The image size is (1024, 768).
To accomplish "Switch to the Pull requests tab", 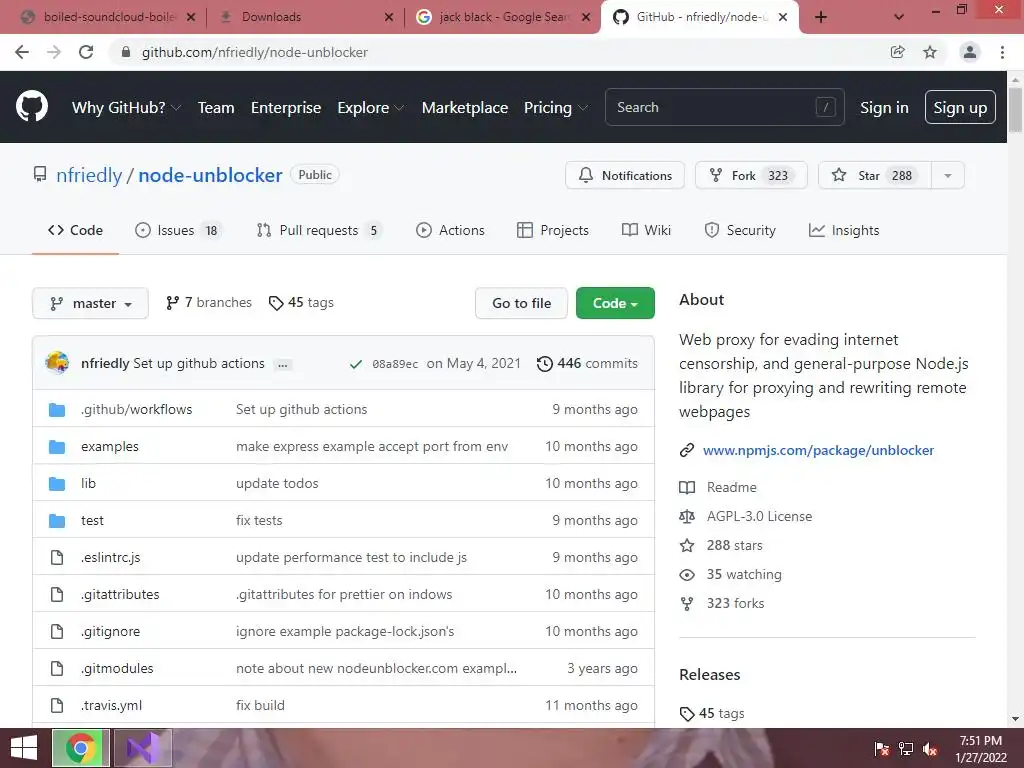I will pos(319,230).
